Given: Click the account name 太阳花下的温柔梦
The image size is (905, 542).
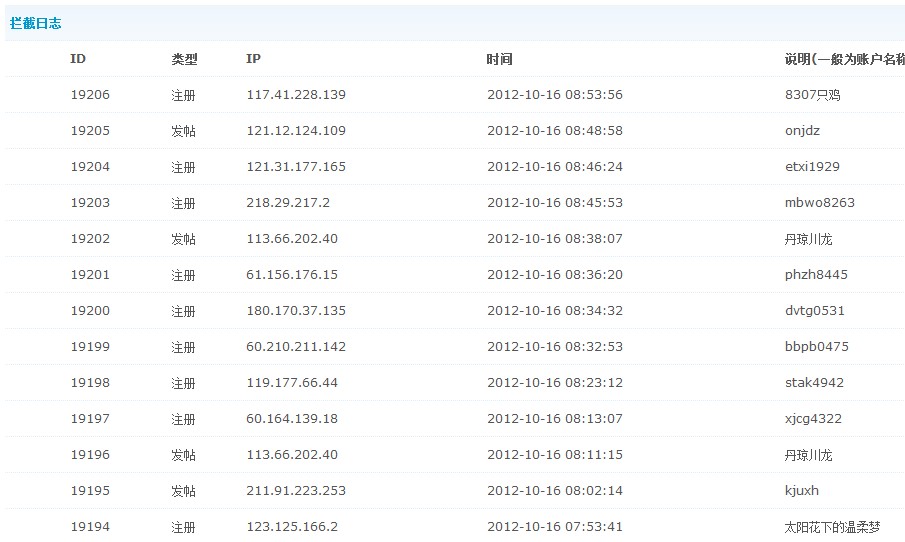Looking at the screenshot, I should point(832,527).
